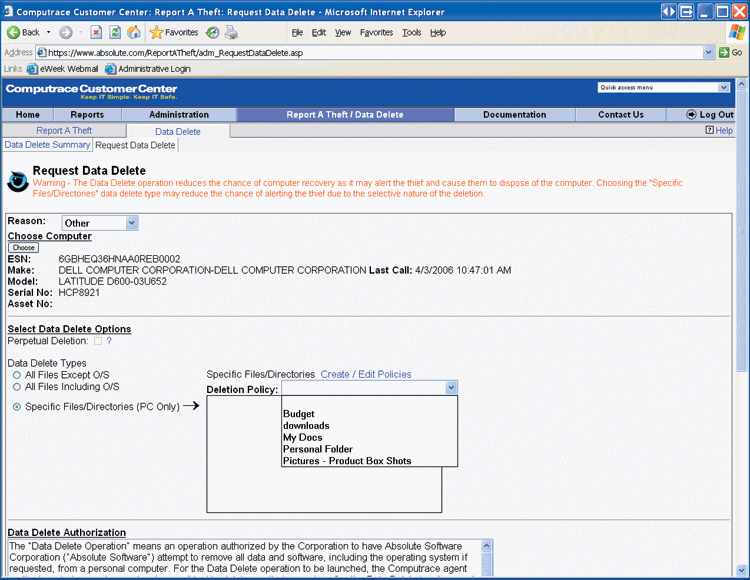Expand the address bar URL dropdown
The height and width of the screenshot is (580, 750).
pos(708,53)
